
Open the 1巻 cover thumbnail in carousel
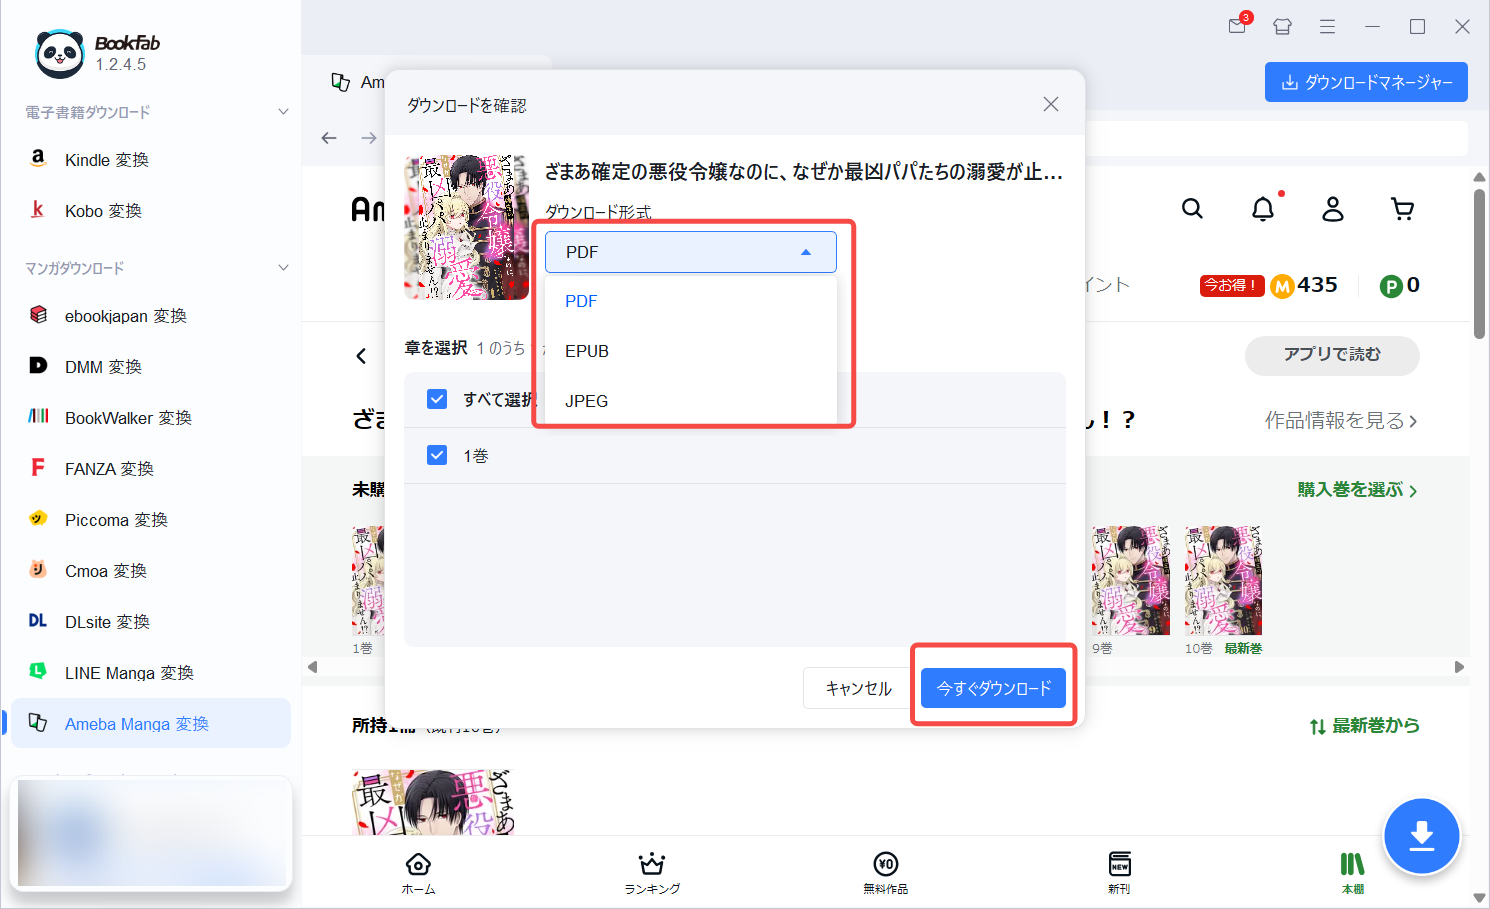click(368, 580)
